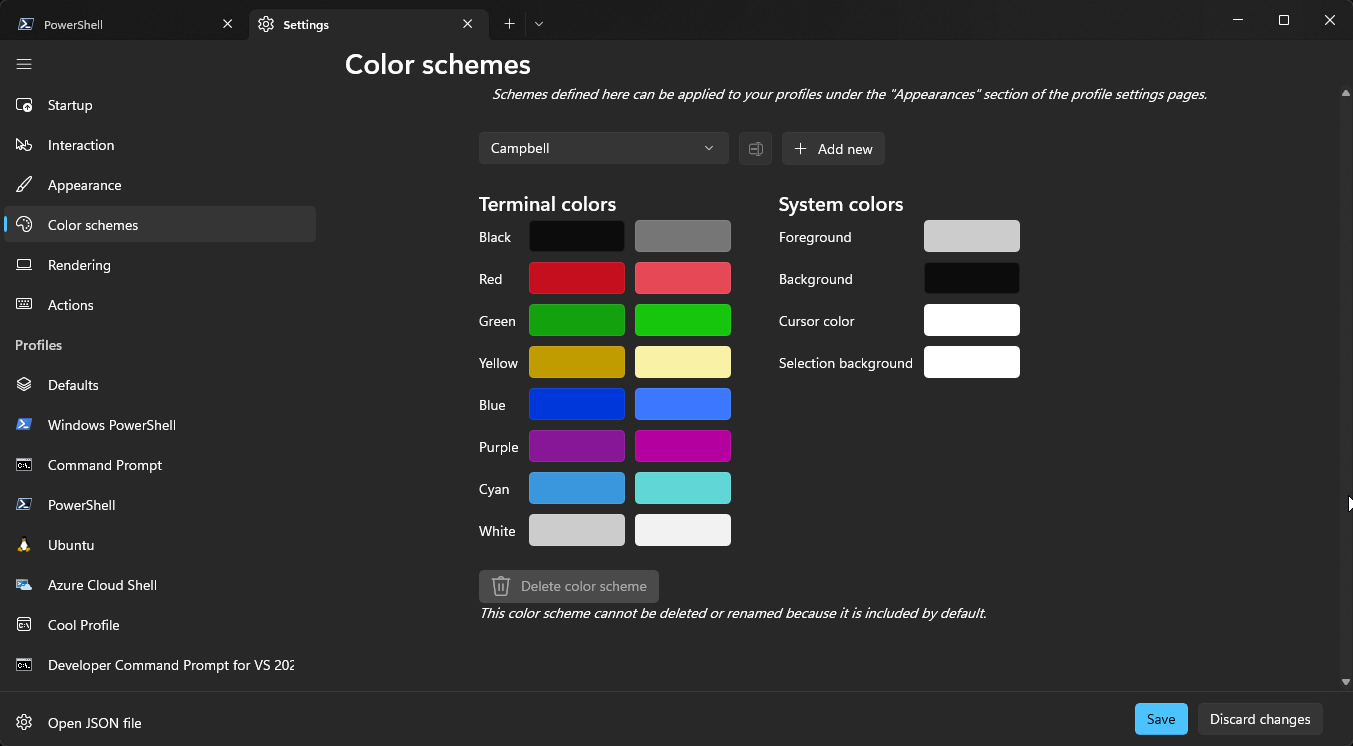Click the Interaction cursor icon

tap(25, 145)
